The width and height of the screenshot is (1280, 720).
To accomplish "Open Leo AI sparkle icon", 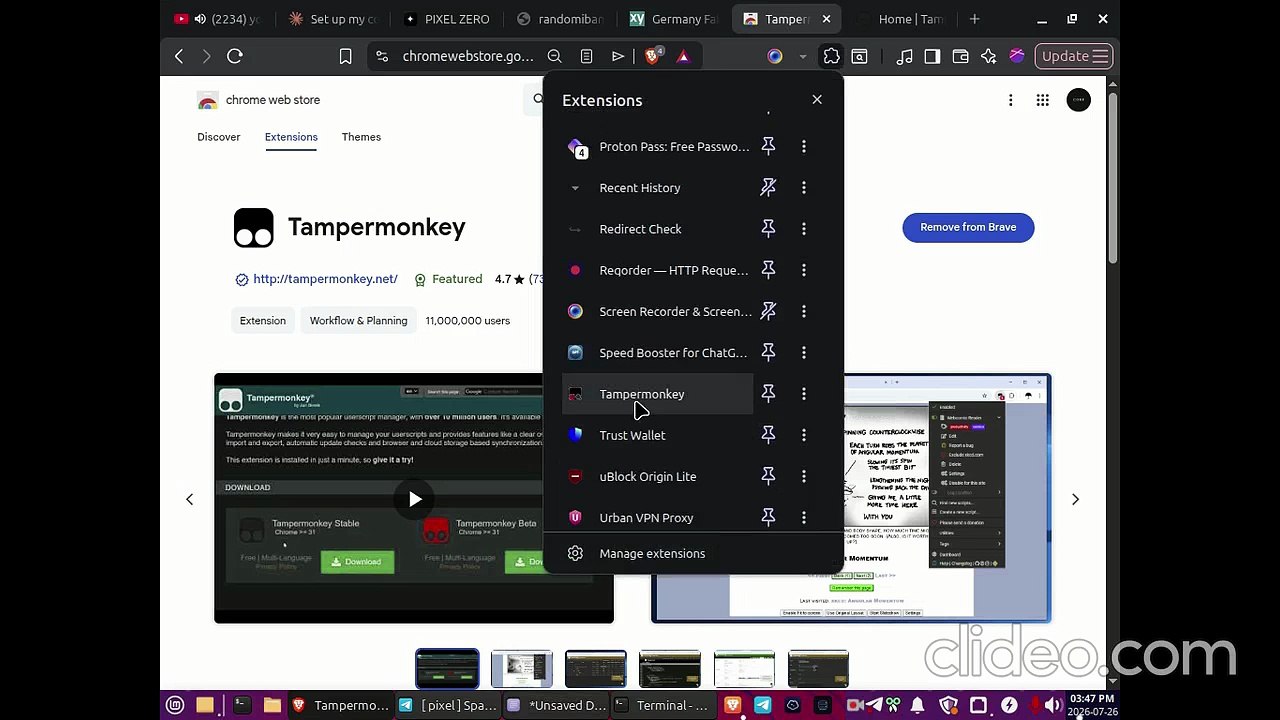I will click(989, 56).
